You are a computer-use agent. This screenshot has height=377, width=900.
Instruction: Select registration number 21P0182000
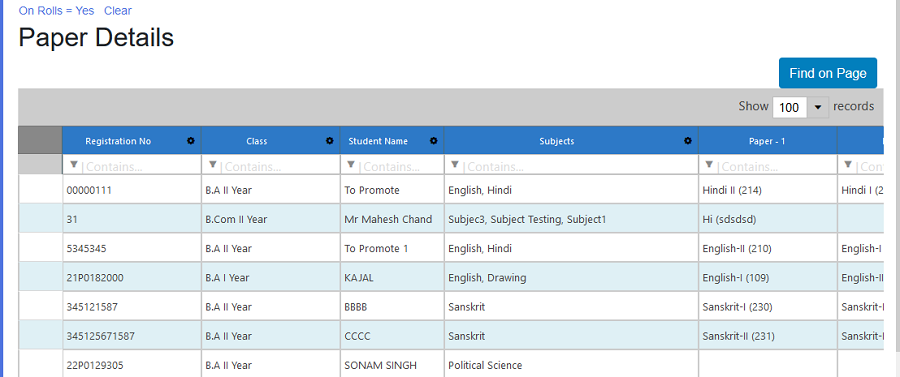132,278
